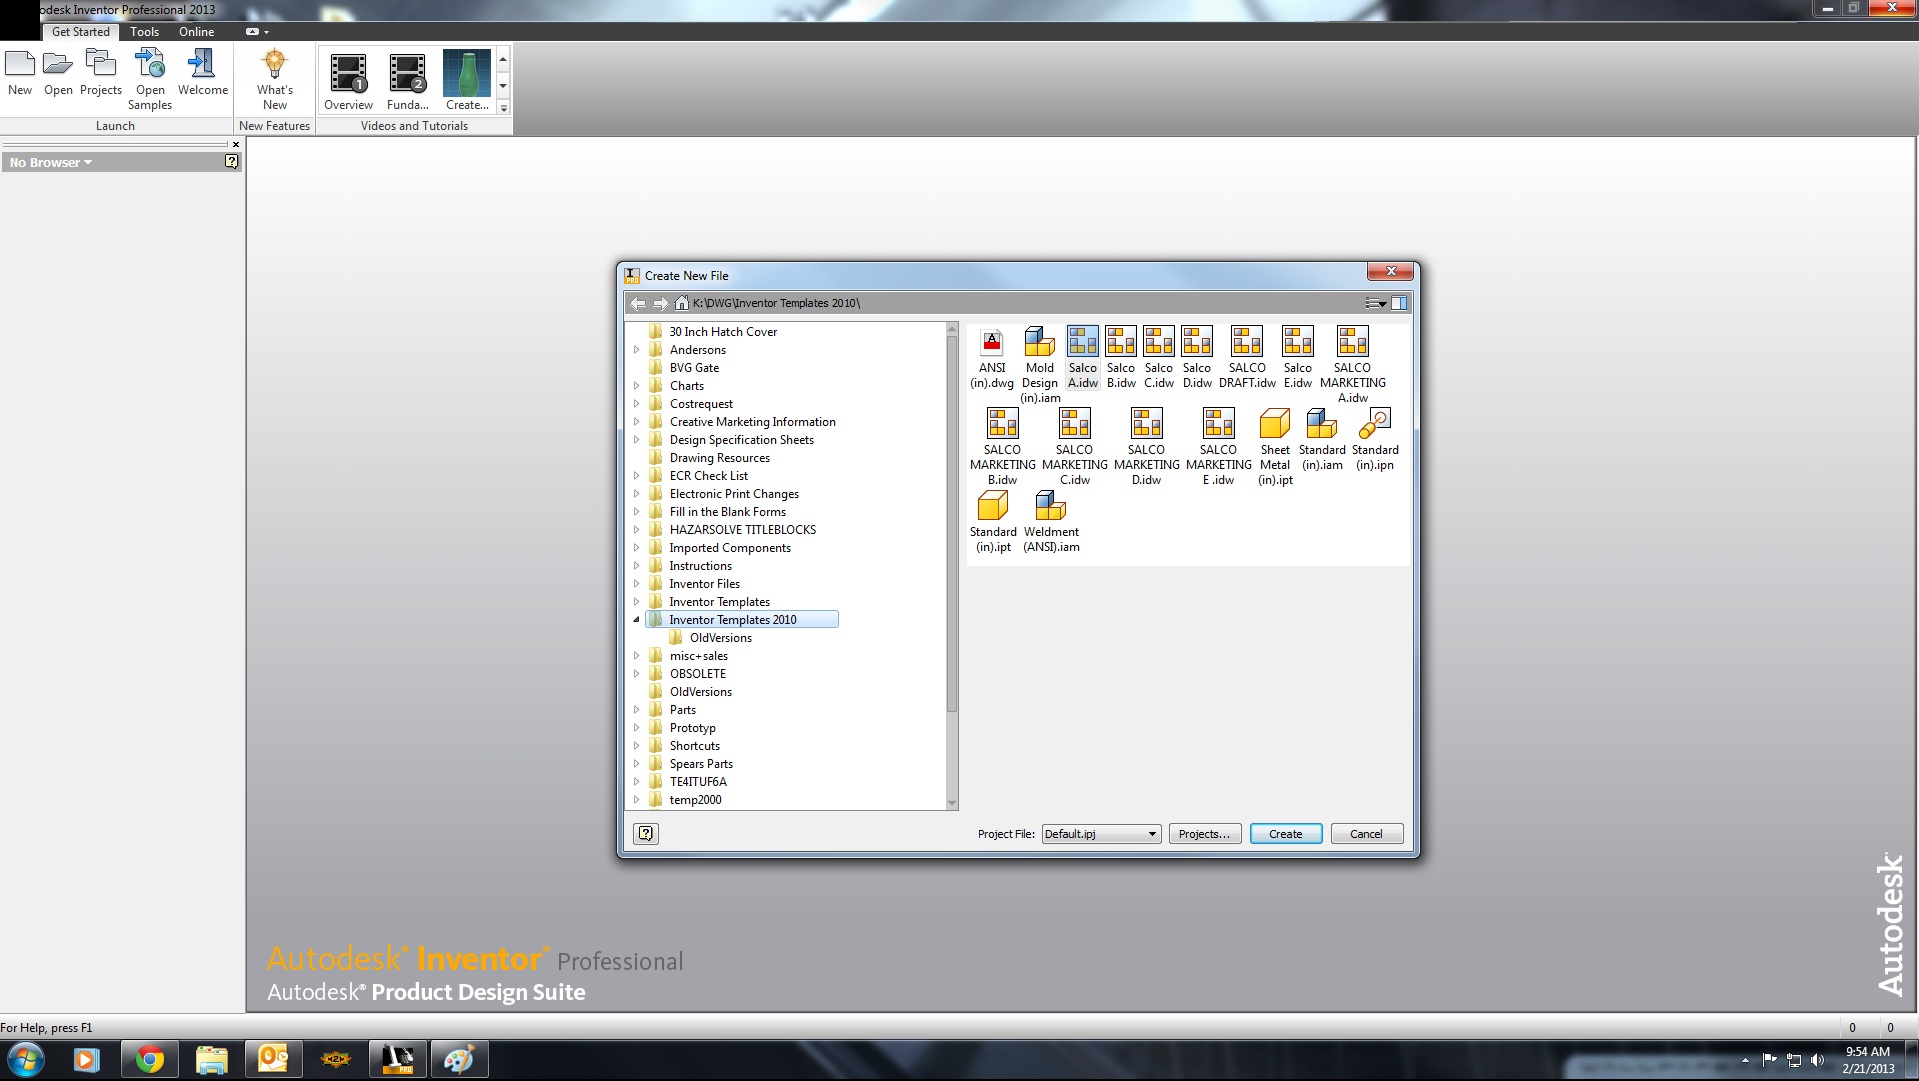The height and width of the screenshot is (1081, 1919).
Task: Select SALCO MARKETING E.idw template
Action: [1218, 447]
